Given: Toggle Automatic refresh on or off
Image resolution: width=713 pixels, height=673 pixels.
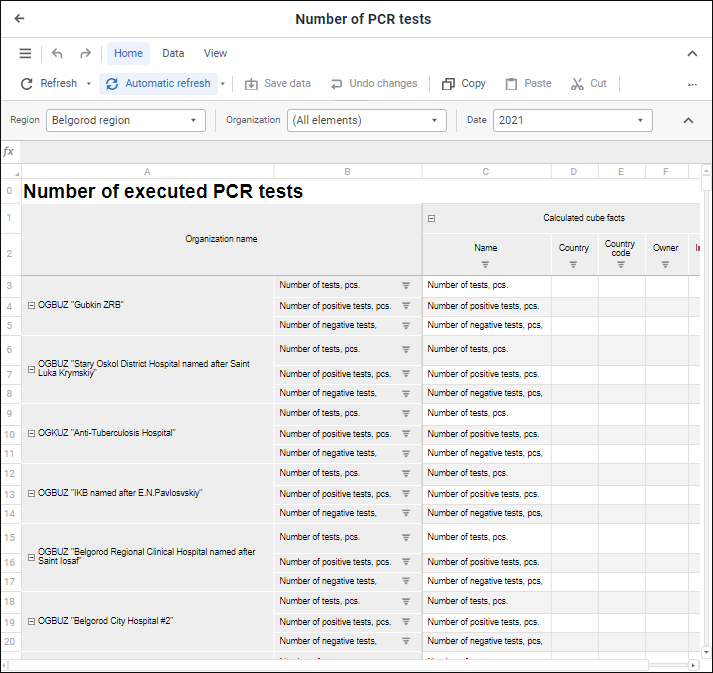Looking at the screenshot, I should pyautogui.click(x=158, y=84).
